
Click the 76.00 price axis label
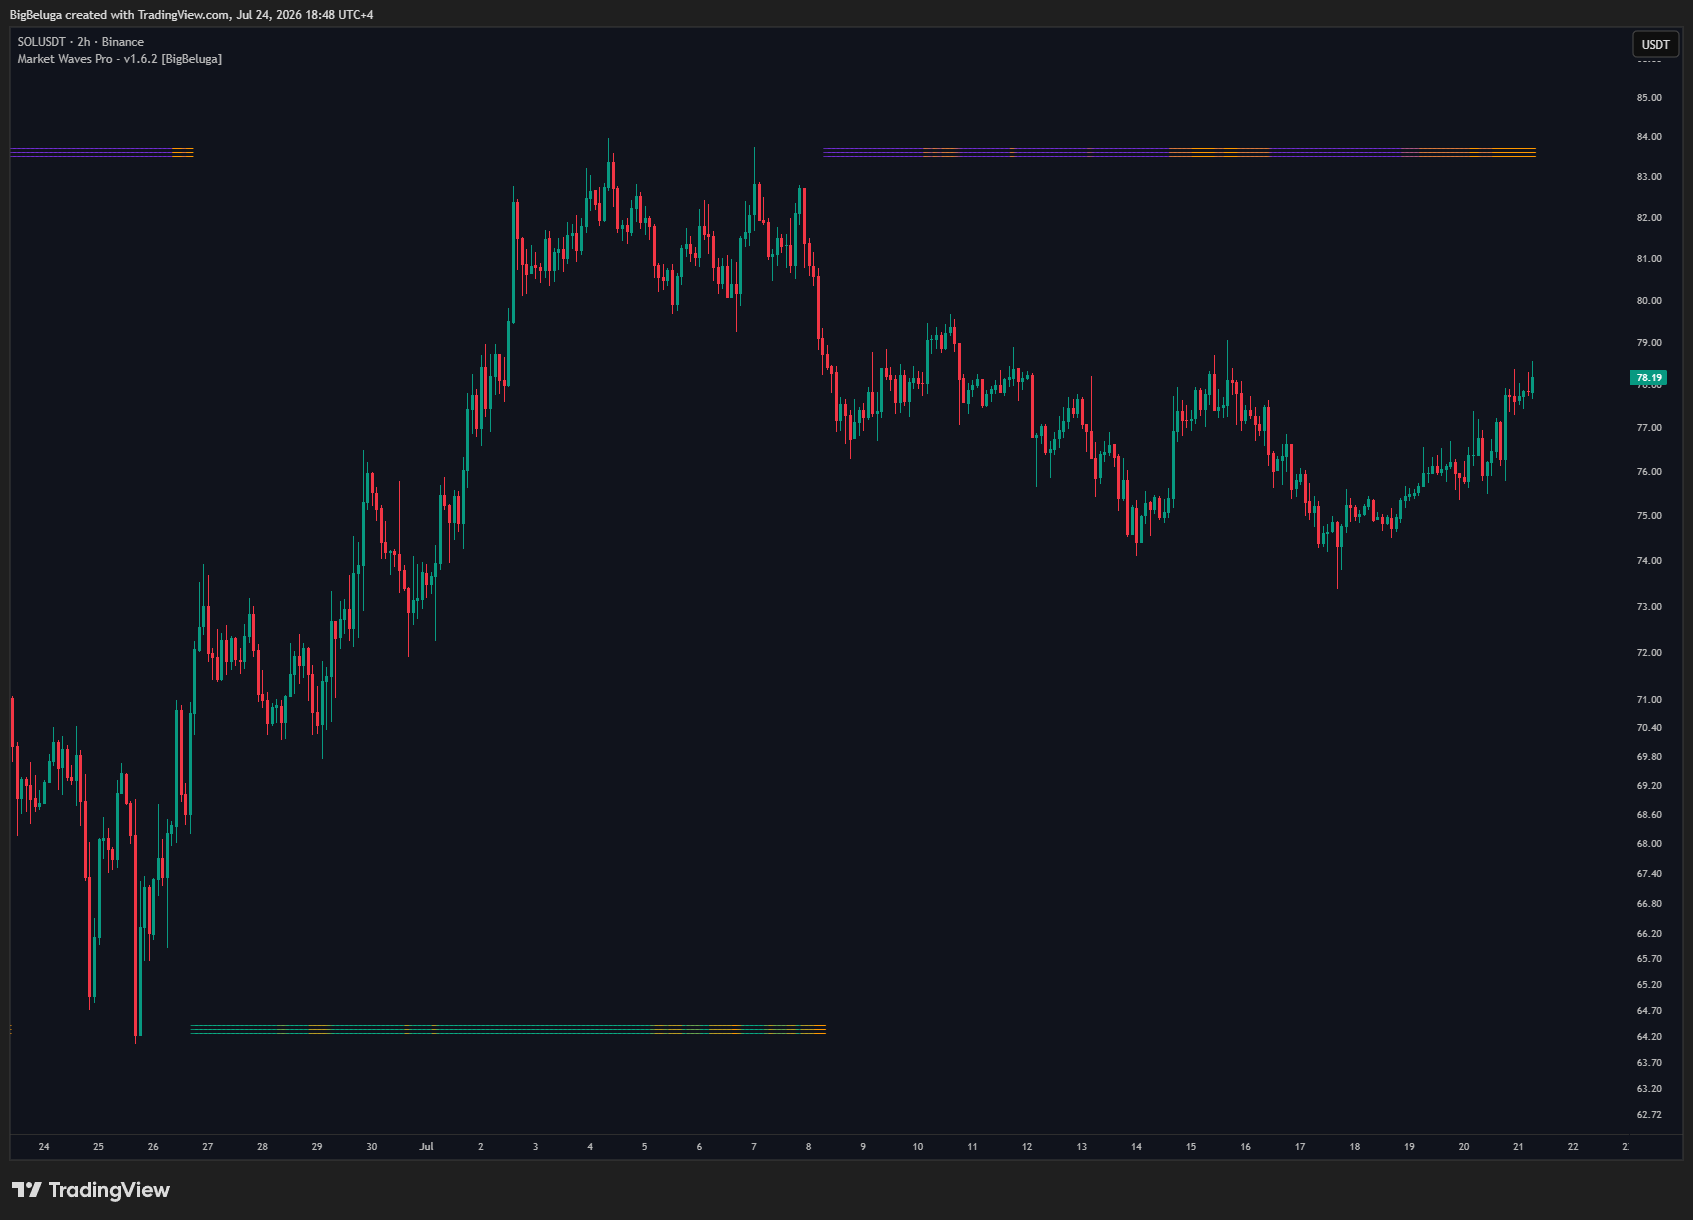(x=1649, y=472)
